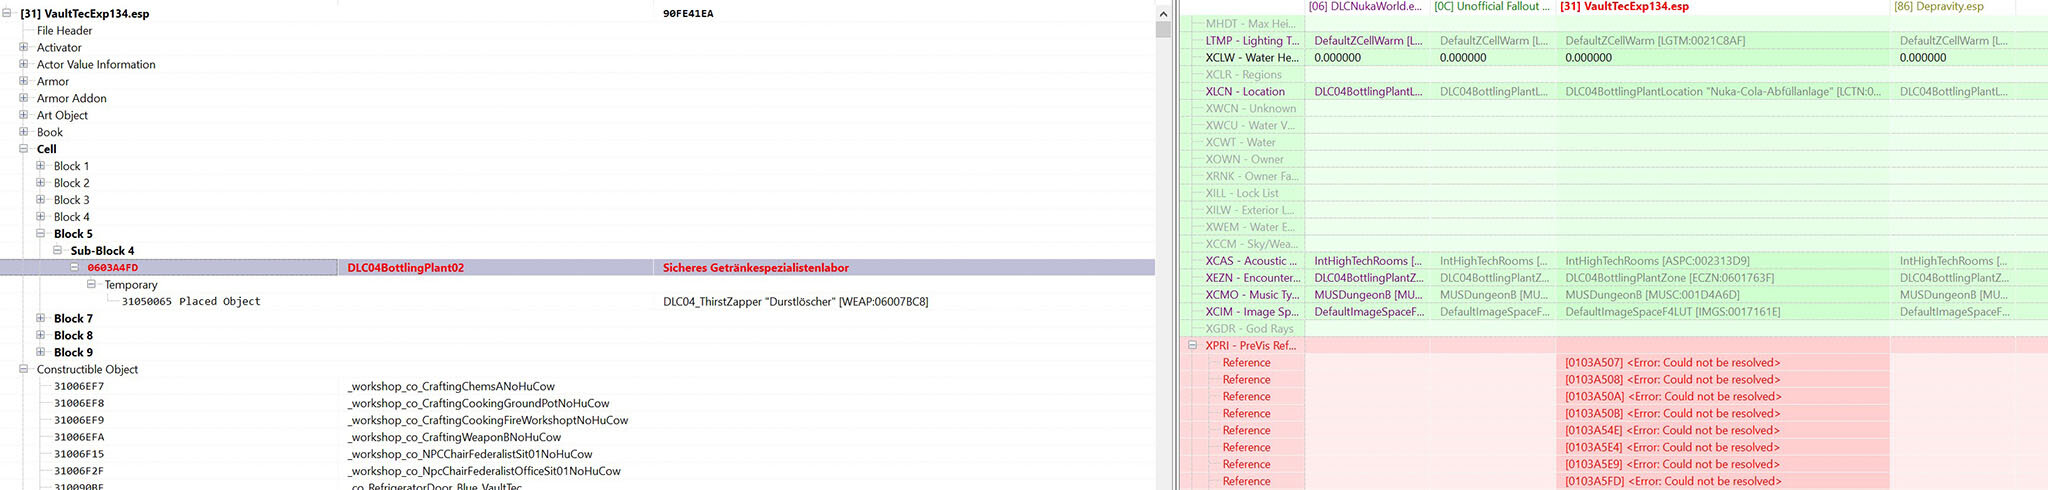This screenshot has width=2048, height=490.
Task: Collapse the Cell group
Action: click(24, 149)
